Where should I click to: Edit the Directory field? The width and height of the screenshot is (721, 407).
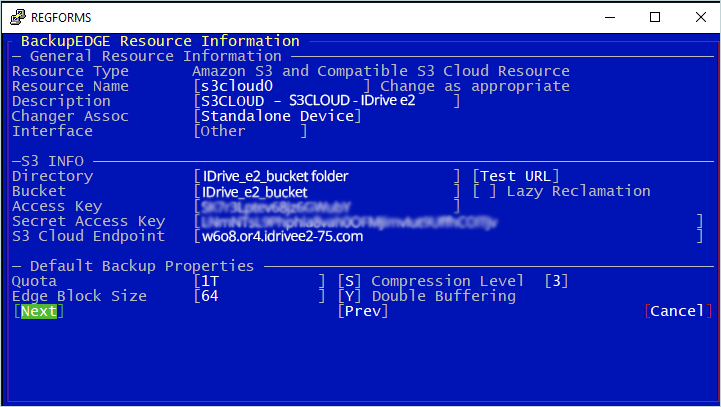click(x=327, y=176)
